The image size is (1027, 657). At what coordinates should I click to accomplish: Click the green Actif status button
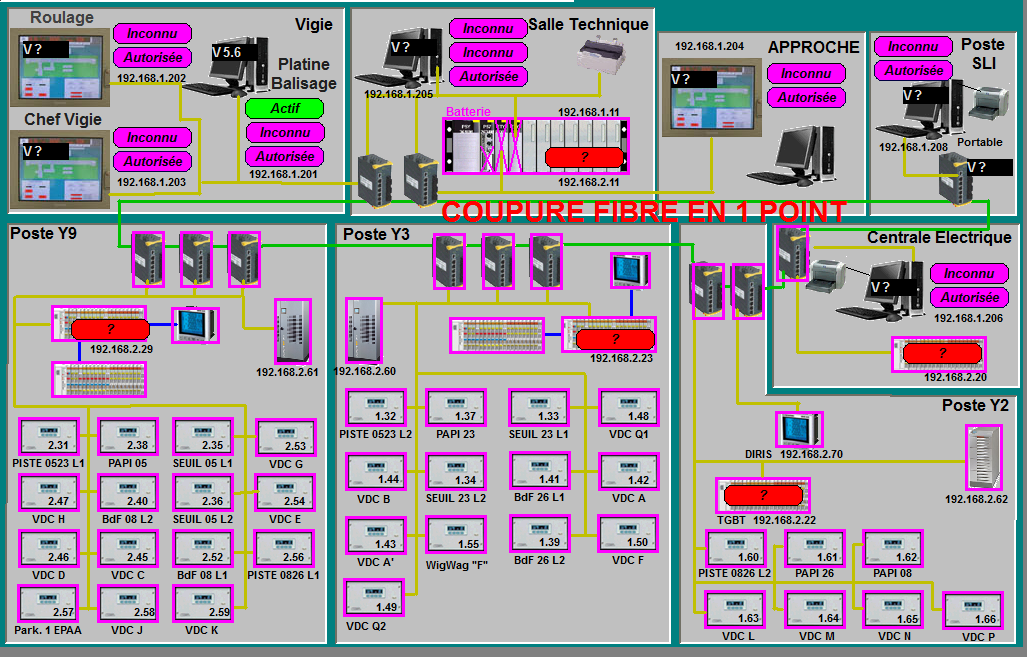[x=285, y=108]
